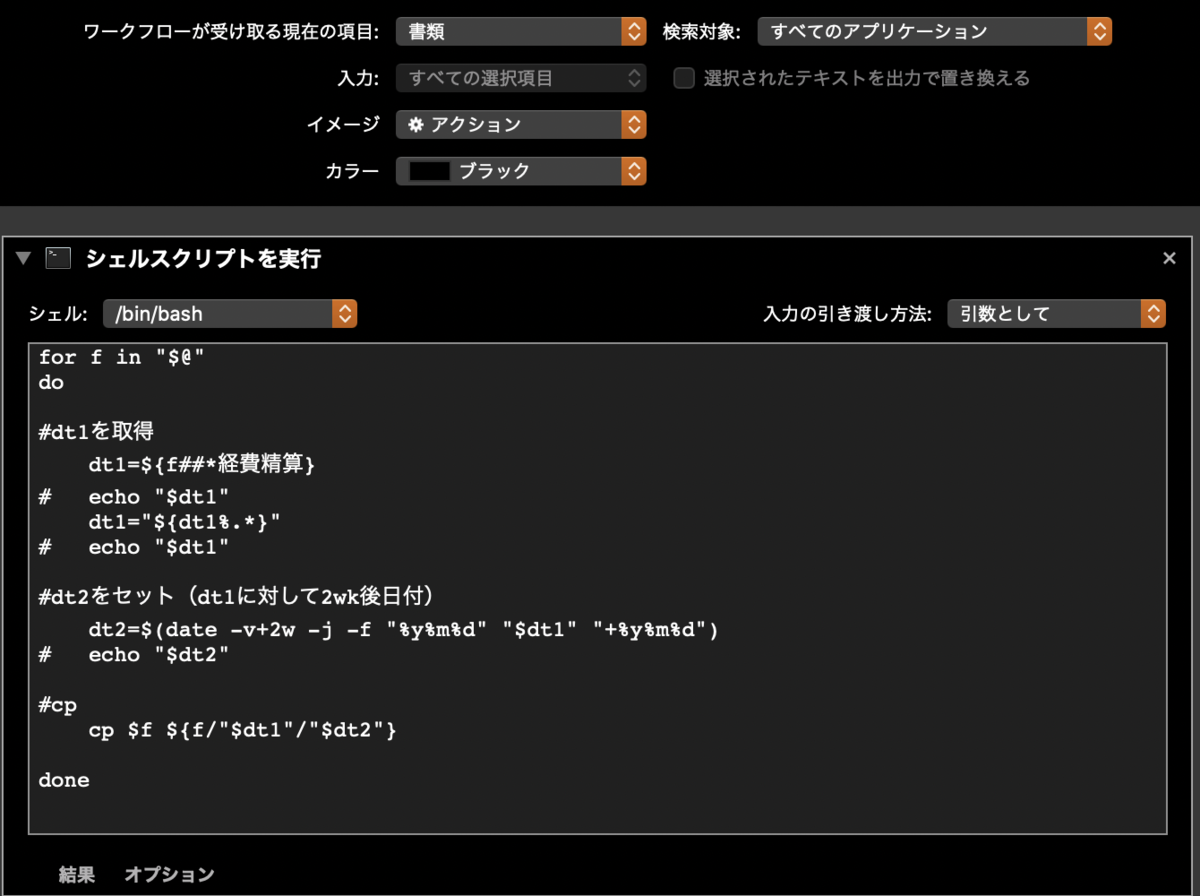Collapse the シェルスクリプトを実行 action triangle
Viewport: 1200px width, 896px height.
(25, 259)
